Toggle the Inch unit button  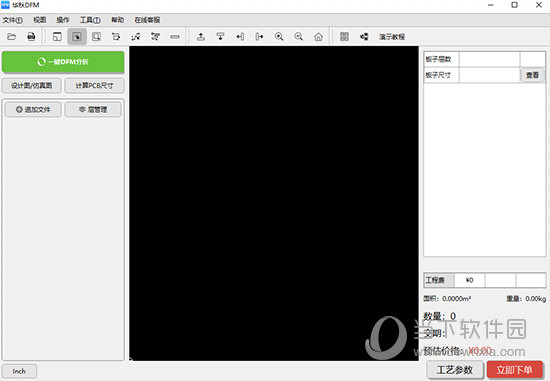pos(19,371)
